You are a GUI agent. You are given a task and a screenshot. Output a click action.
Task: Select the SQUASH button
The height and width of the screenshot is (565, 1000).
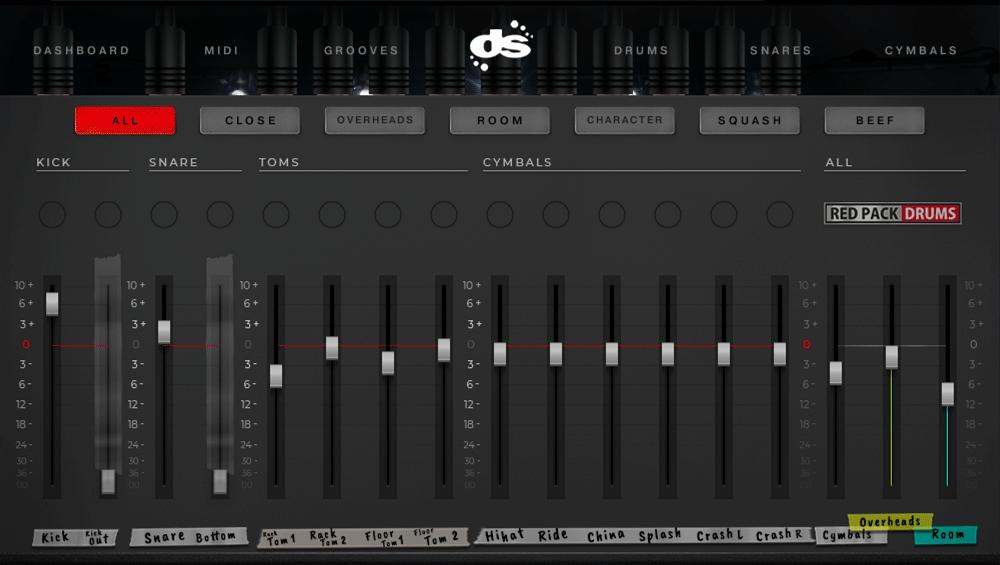click(x=750, y=120)
